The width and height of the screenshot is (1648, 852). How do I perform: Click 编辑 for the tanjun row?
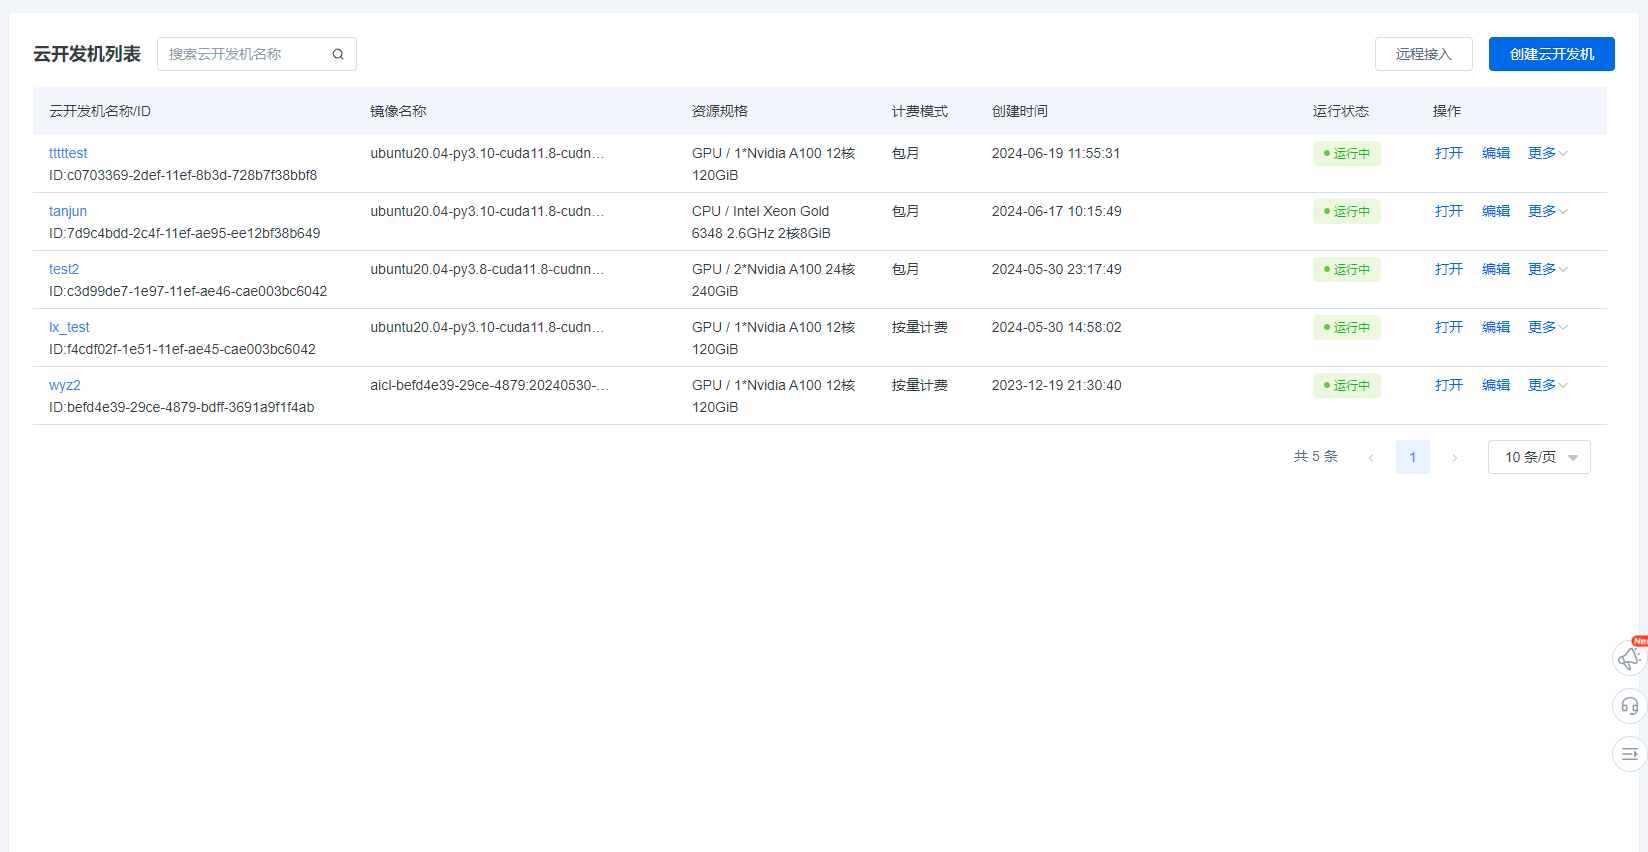coord(1495,211)
